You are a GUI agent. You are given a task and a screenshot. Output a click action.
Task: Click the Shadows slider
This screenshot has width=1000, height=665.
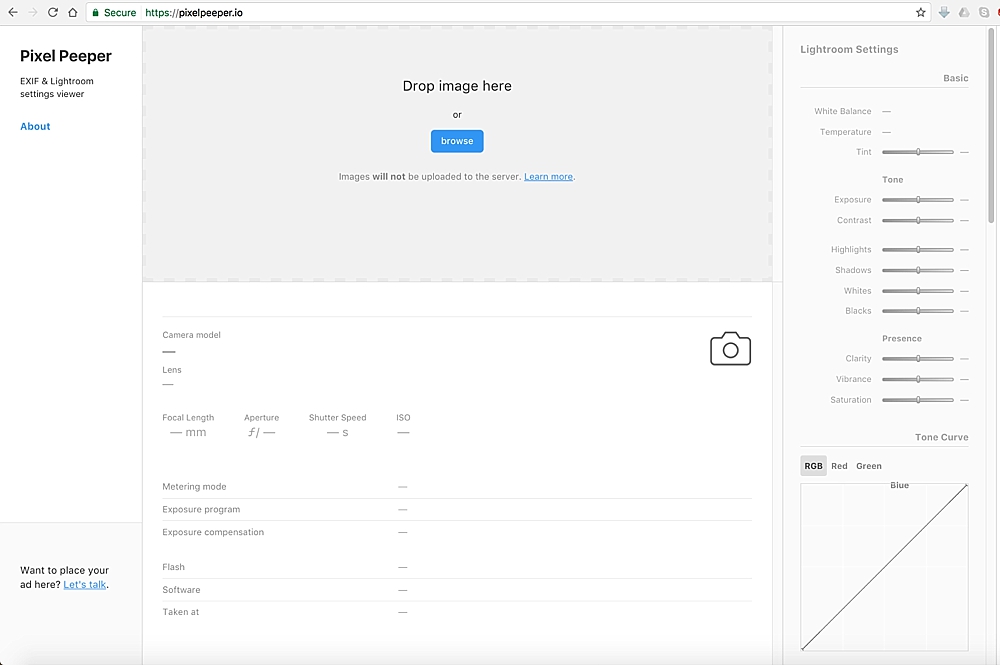(918, 270)
